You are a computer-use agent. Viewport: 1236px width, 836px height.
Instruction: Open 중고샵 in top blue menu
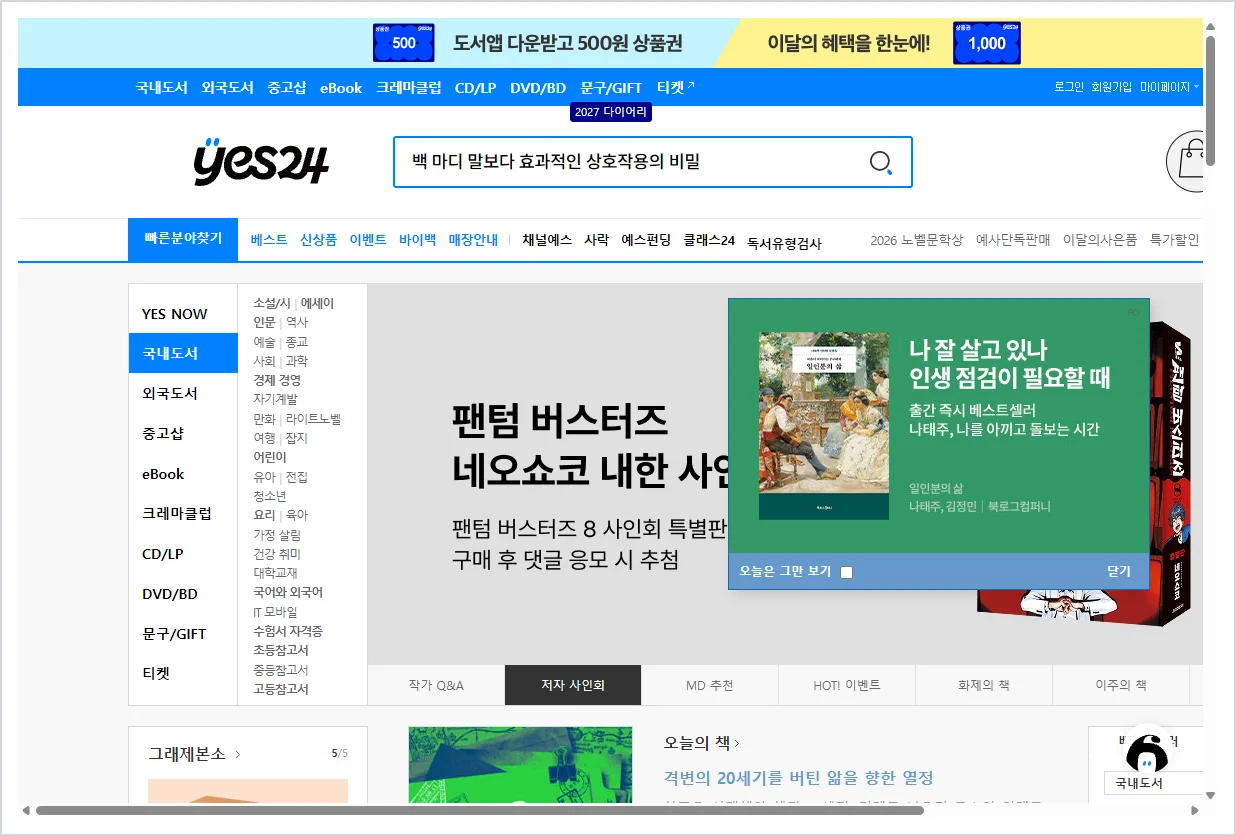pyautogui.click(x=287, y=87)
